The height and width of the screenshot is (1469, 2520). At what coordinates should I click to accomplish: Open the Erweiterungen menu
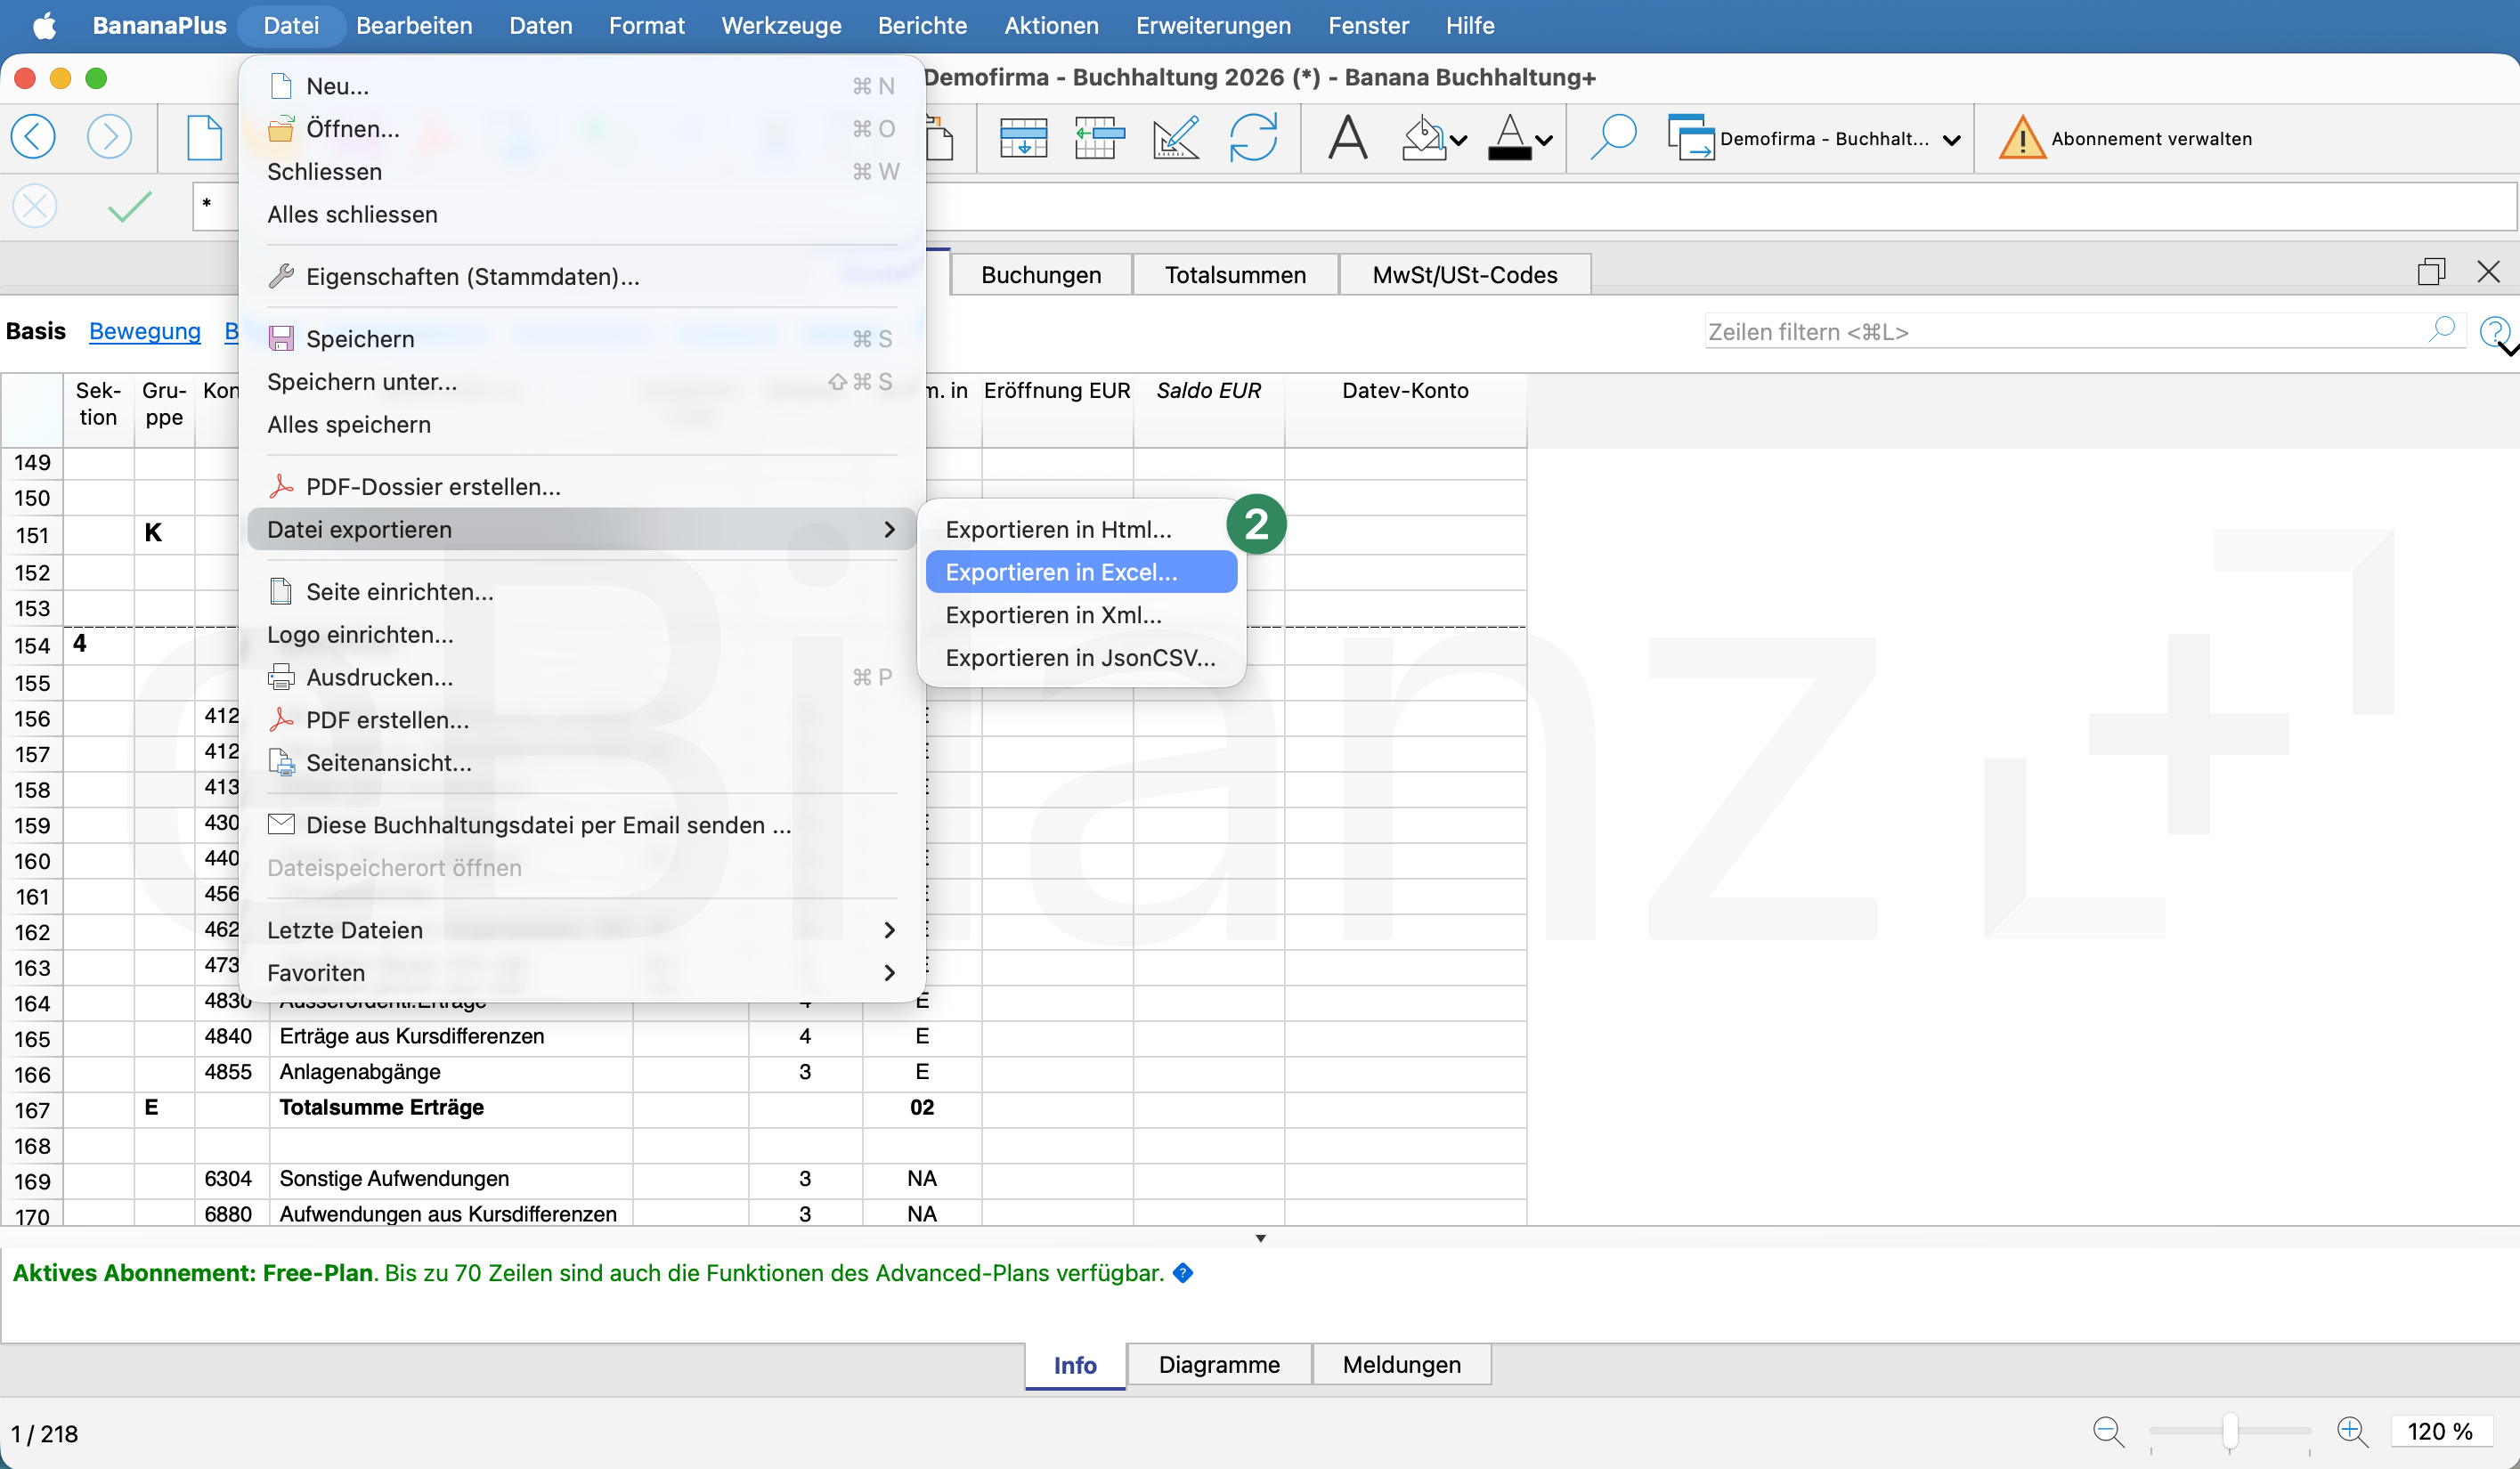(1213, 25)
